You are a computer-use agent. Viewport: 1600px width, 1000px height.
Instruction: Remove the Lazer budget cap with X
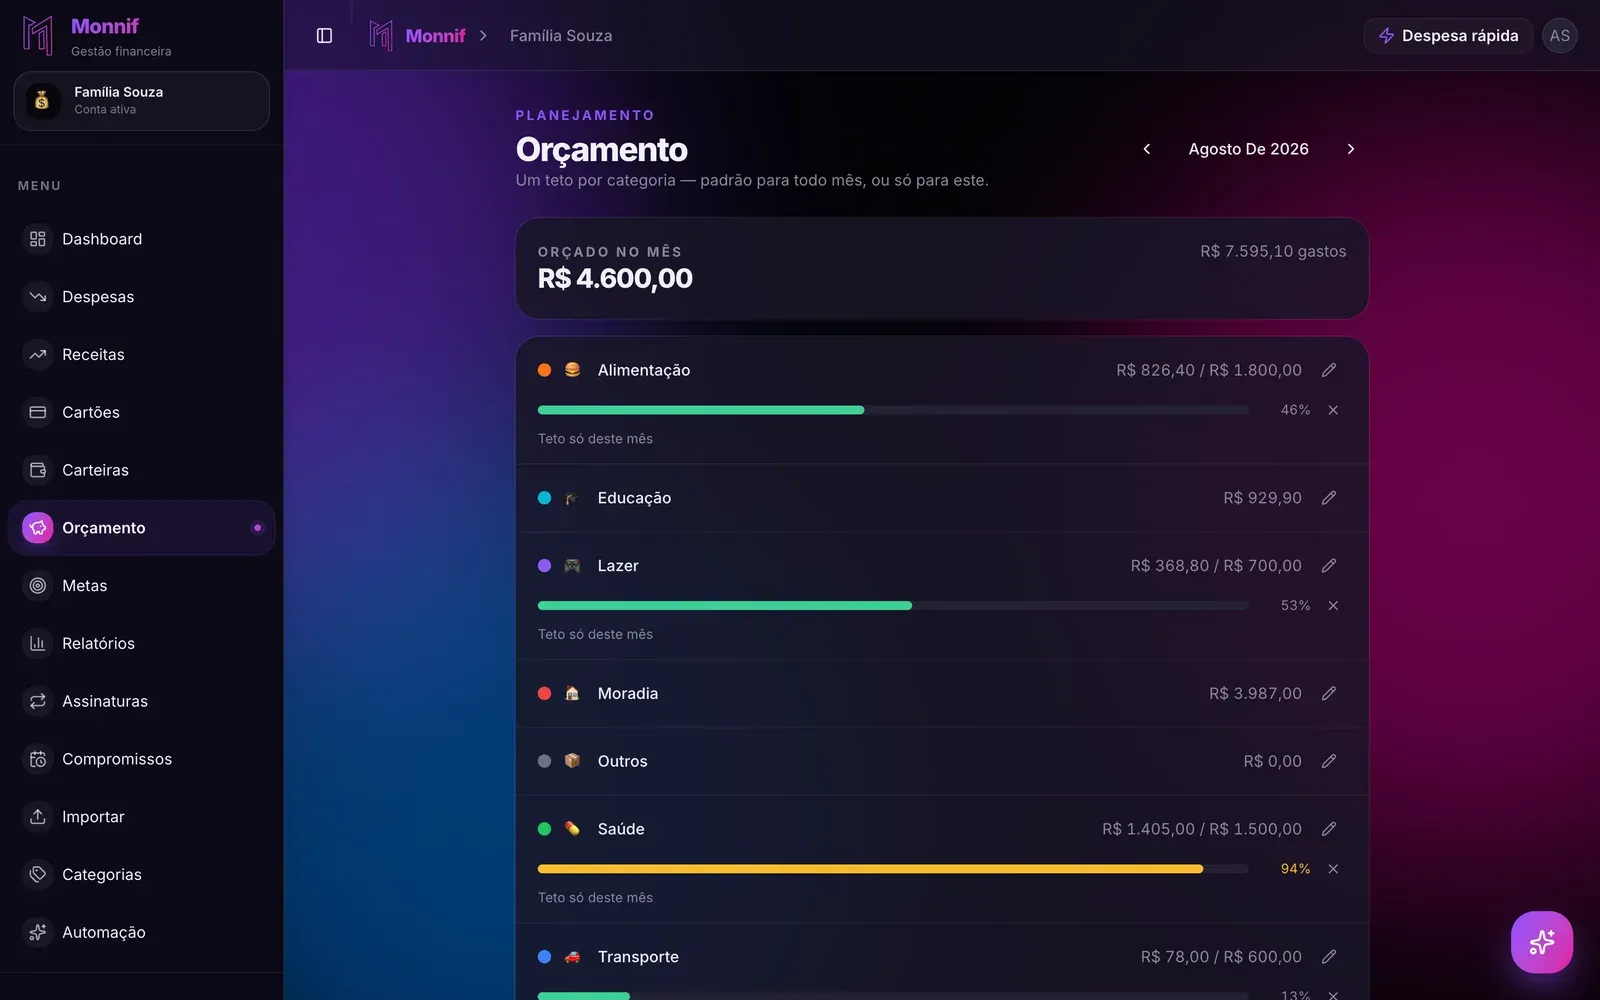(x=1333, y=606)
